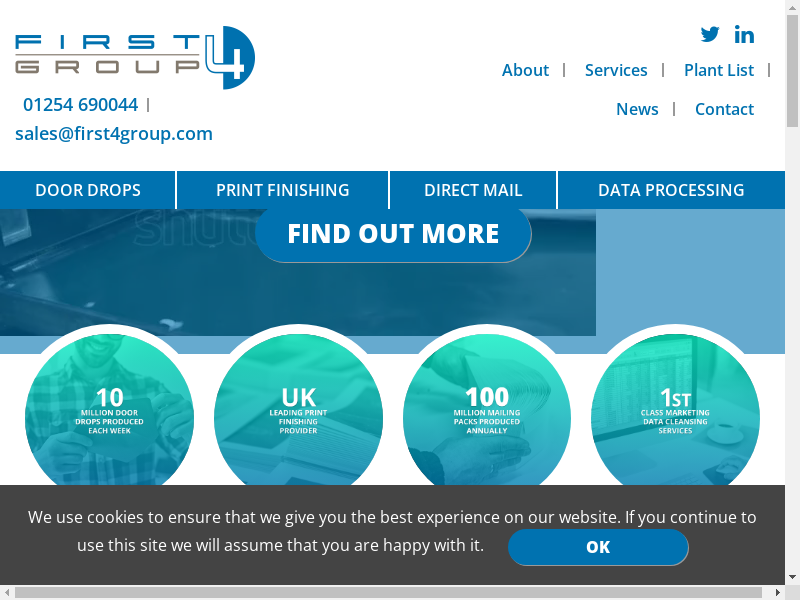
Task: Open the LinkedIn social icon
Action: click(744, 35)
